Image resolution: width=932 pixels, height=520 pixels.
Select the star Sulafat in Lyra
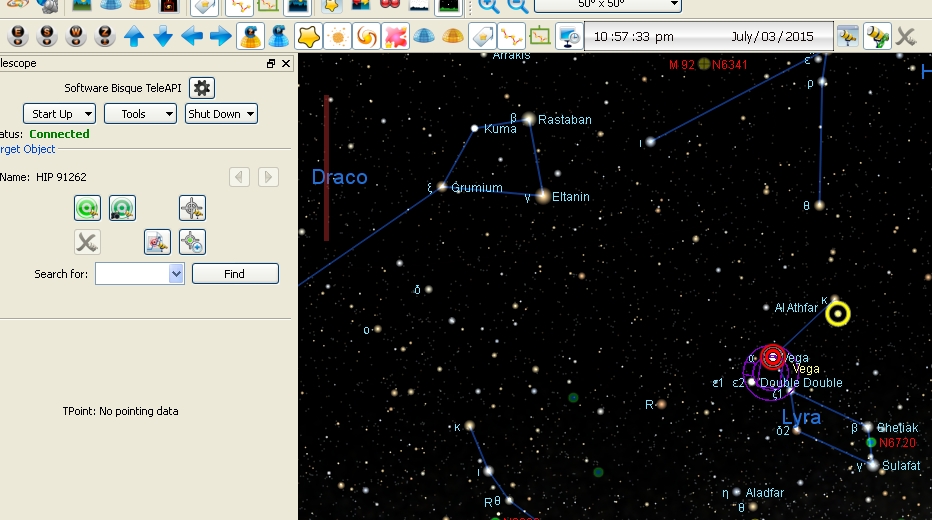[x=873, y=465]
